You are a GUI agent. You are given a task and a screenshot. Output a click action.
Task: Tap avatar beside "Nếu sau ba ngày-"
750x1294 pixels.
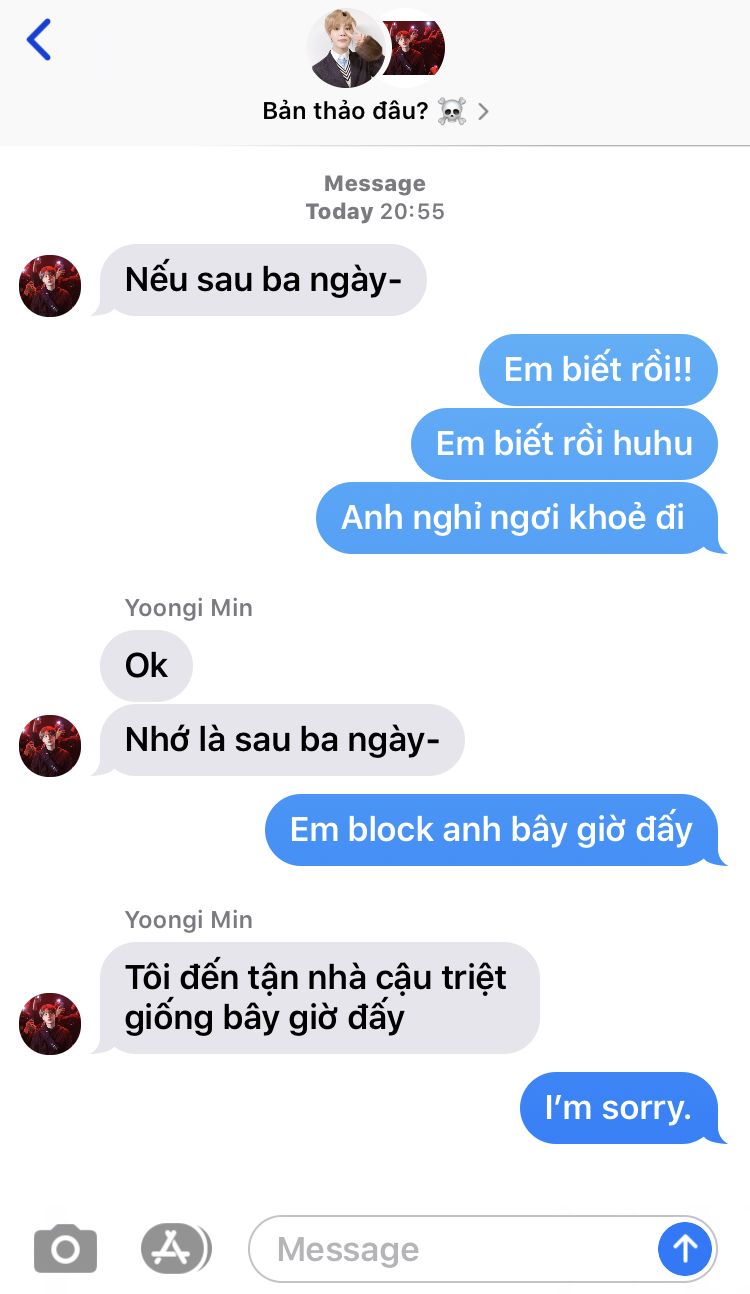(x=50, y=285)
